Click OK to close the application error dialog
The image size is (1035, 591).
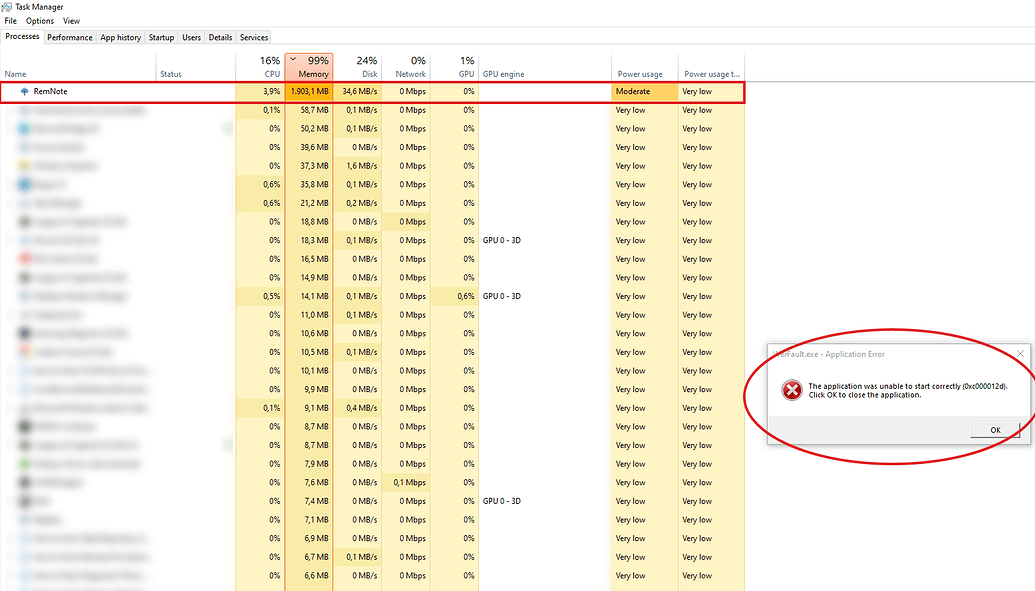[x=994, y=429]
